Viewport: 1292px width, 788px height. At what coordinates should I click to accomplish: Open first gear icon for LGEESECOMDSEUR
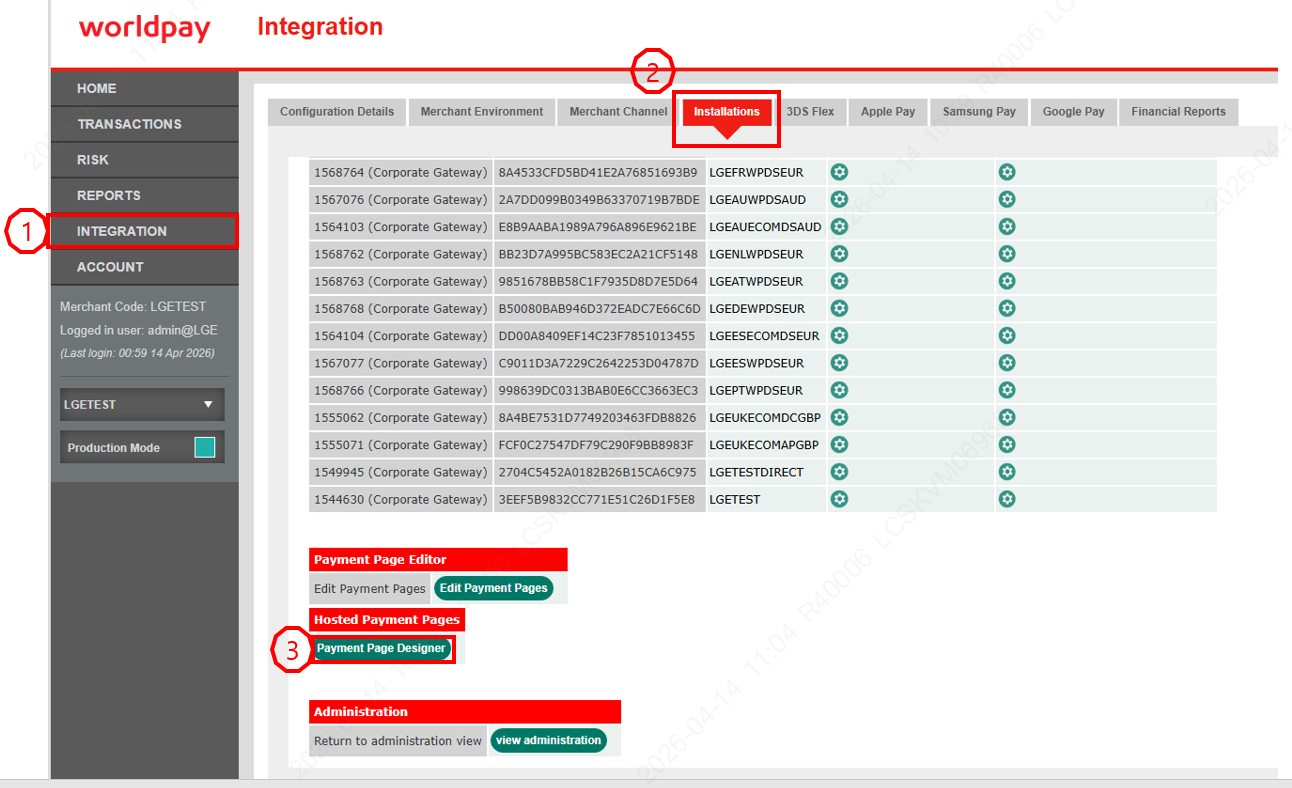[x=839, y=336]
